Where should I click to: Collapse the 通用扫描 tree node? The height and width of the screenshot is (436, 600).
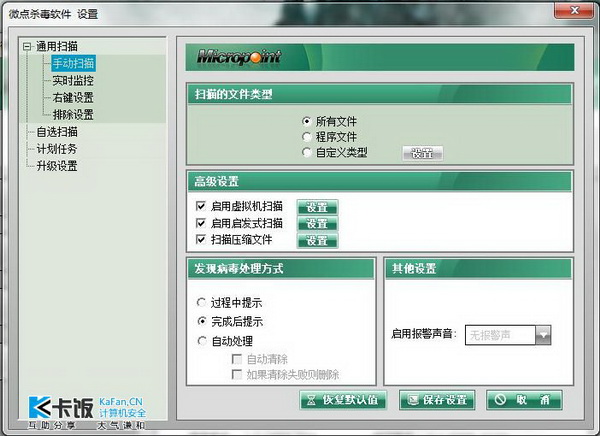point(27,46)
